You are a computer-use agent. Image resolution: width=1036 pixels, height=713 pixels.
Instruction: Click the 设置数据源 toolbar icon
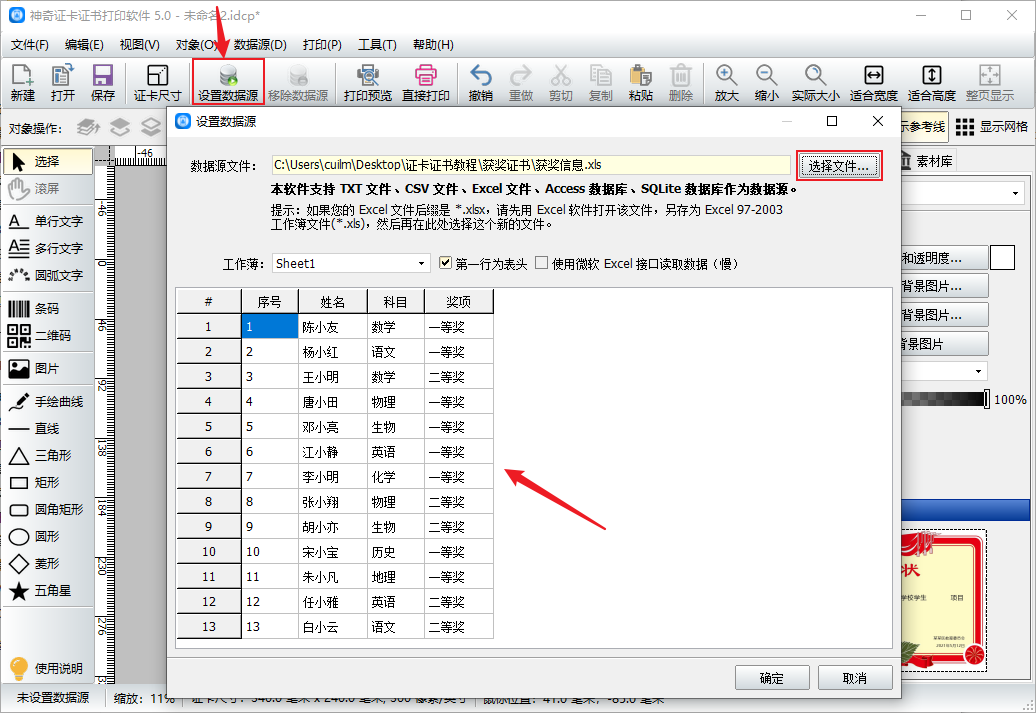(x=228, y=83)
